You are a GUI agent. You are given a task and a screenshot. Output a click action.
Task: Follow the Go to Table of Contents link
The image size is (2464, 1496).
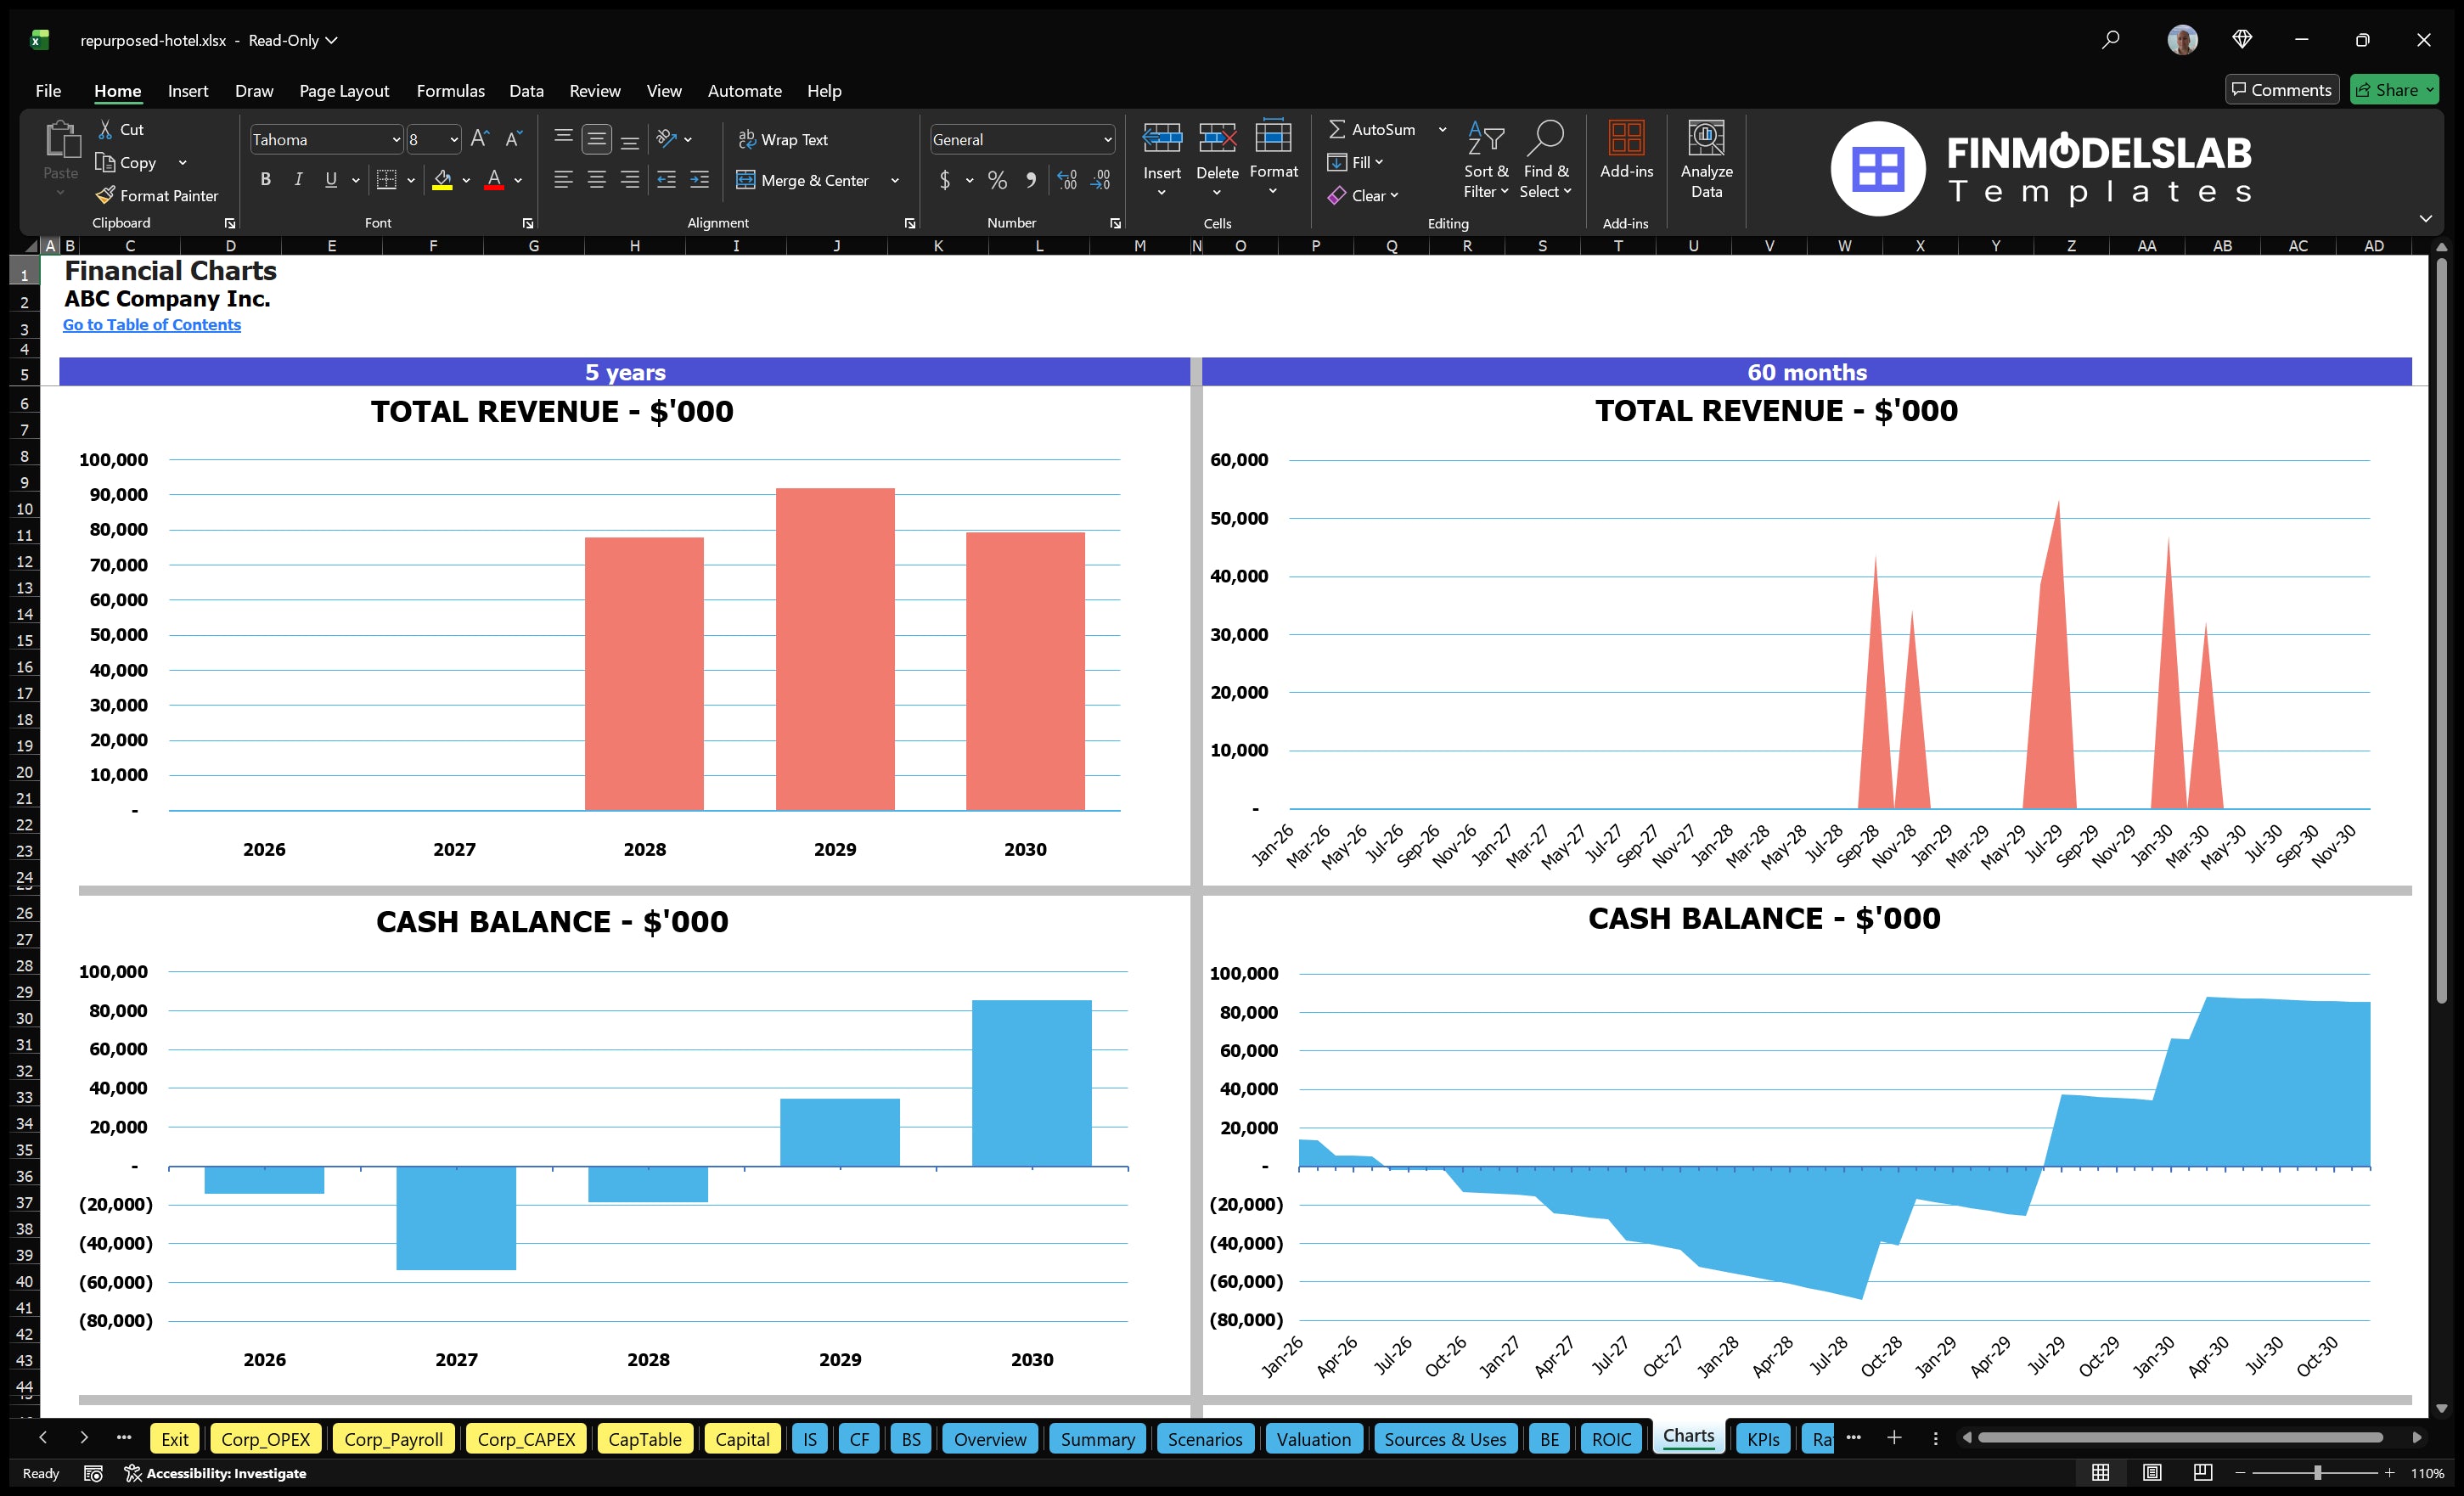pyautogui.click(x=152, y=324)
